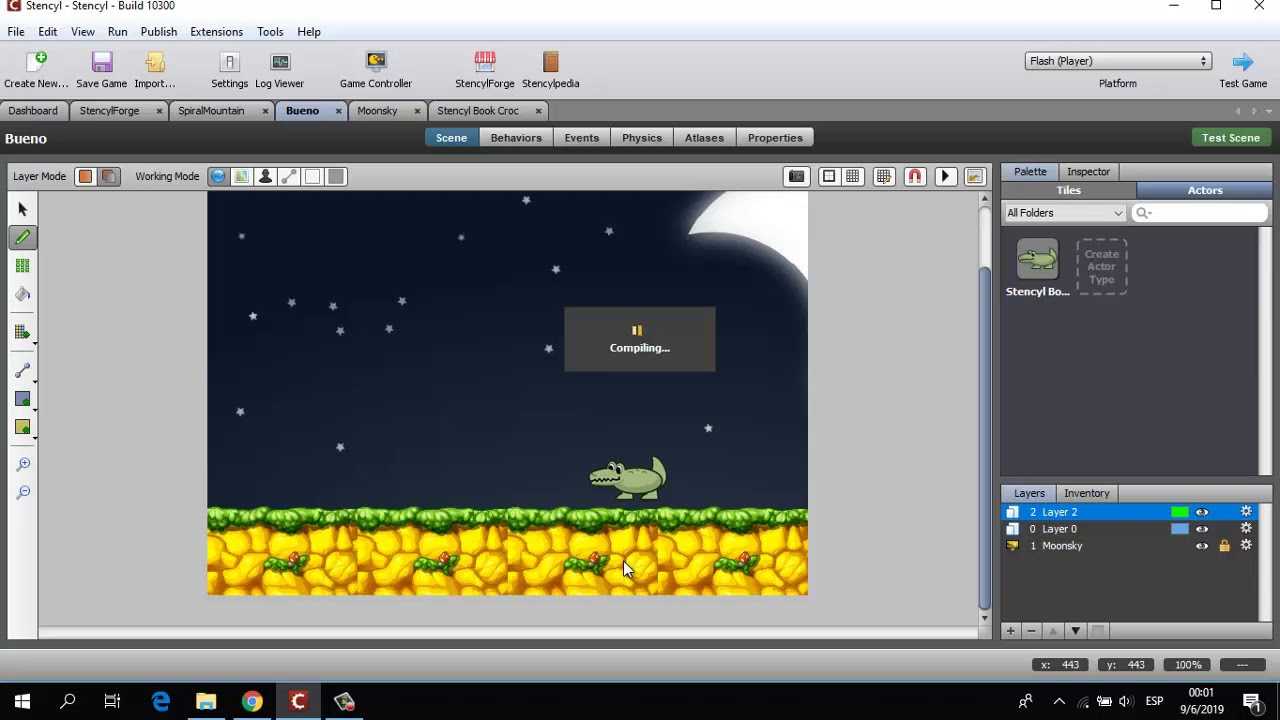Click the green Layer 2 color swatch
The width and height of the screenshot is (1280, 720).
[1180, 512]
